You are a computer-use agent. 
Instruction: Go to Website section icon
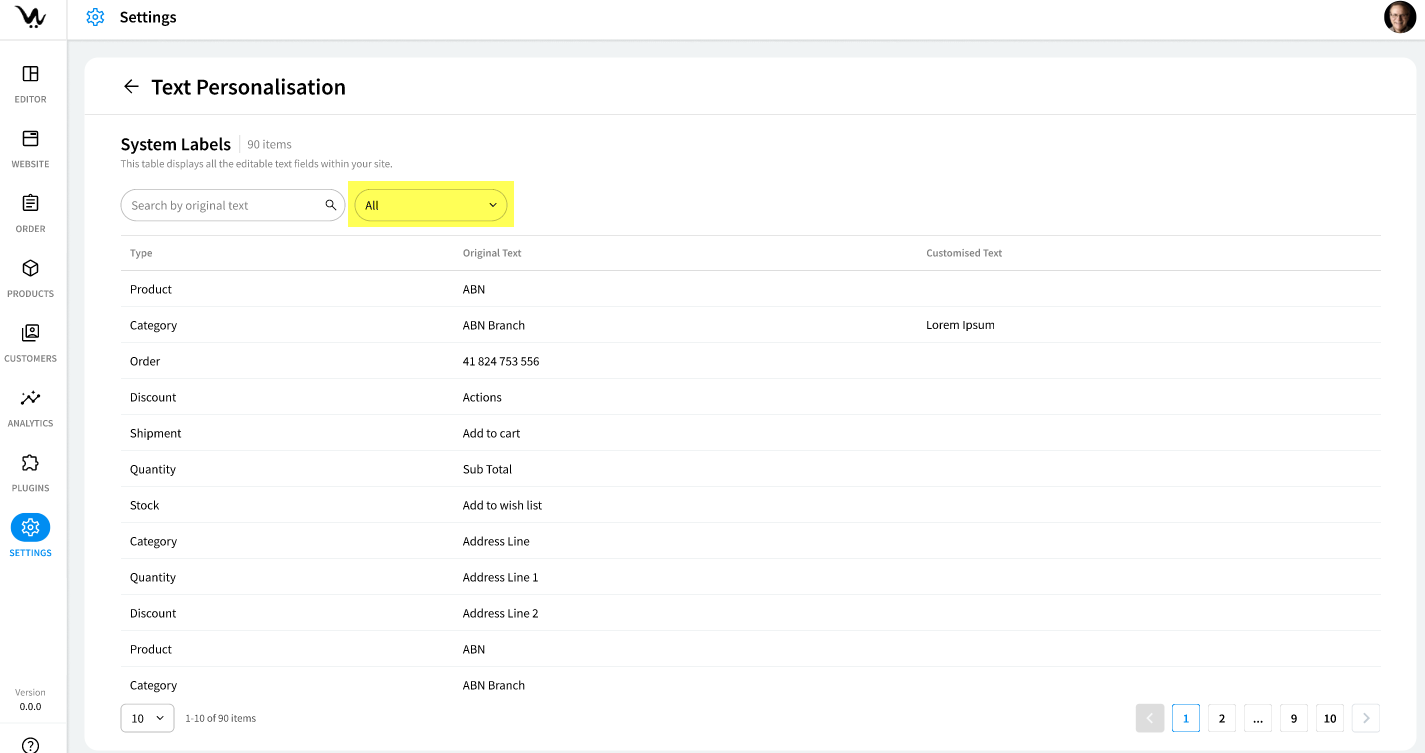(30, 139)
